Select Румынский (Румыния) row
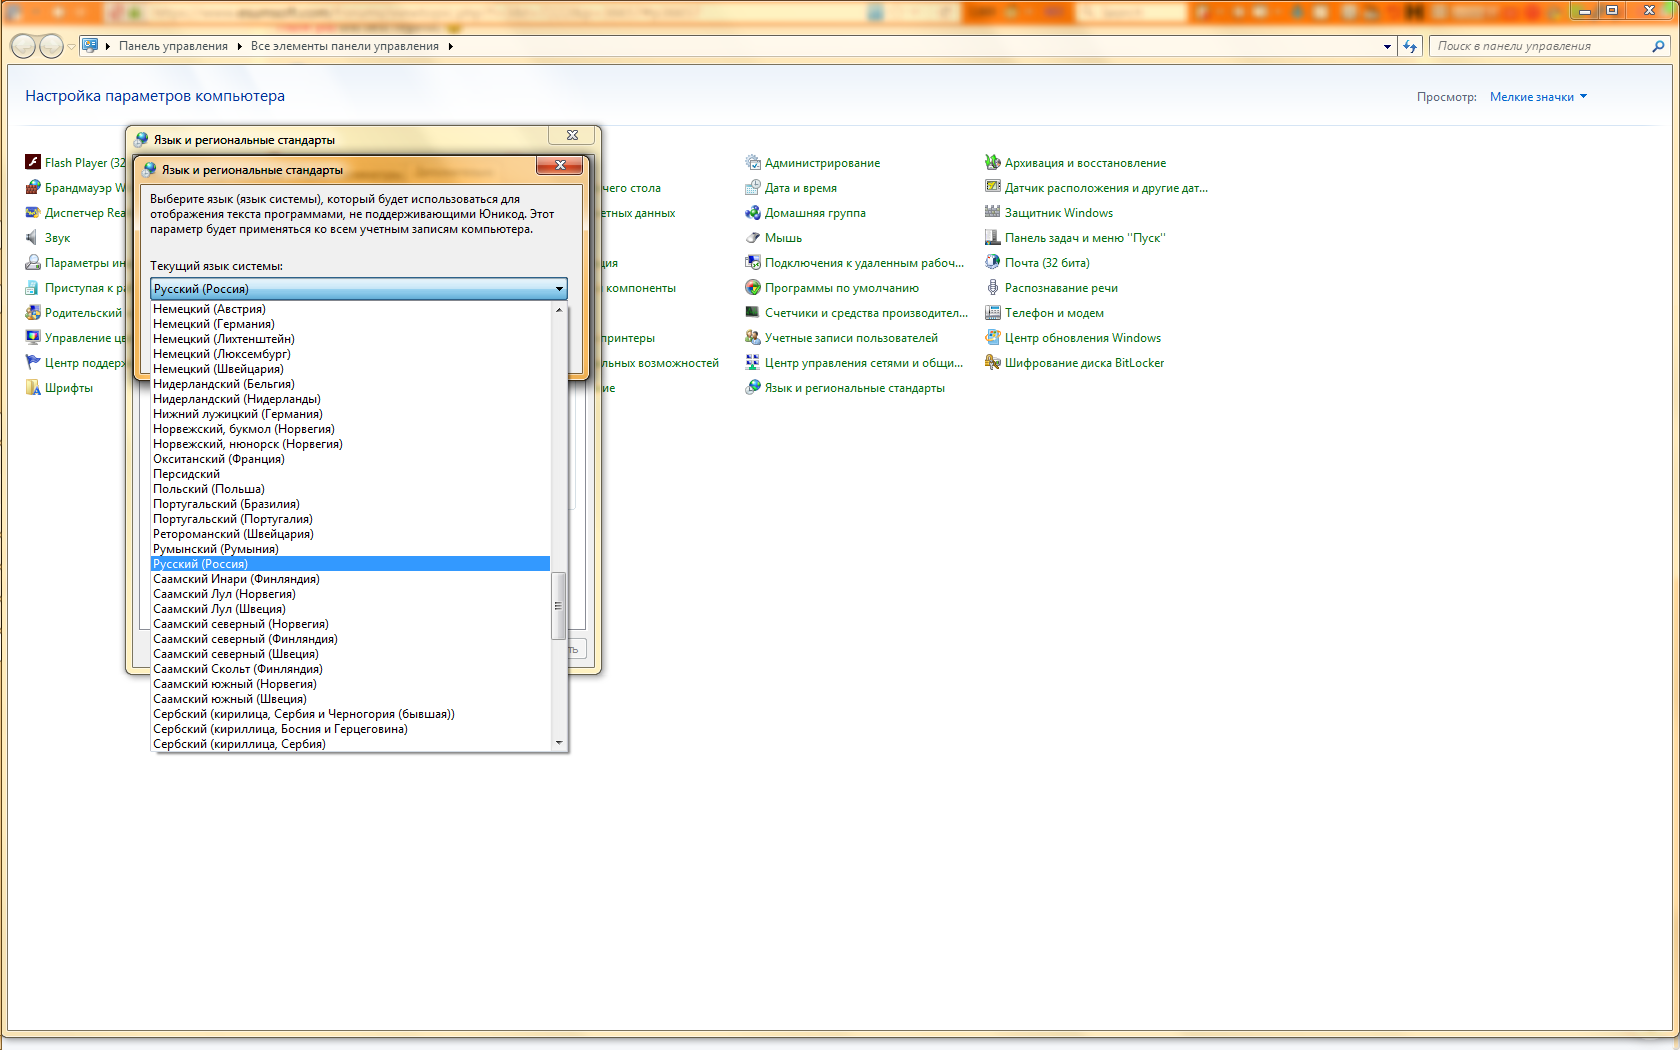This screenshot has height=1050, width=1680. pos(350,549)
